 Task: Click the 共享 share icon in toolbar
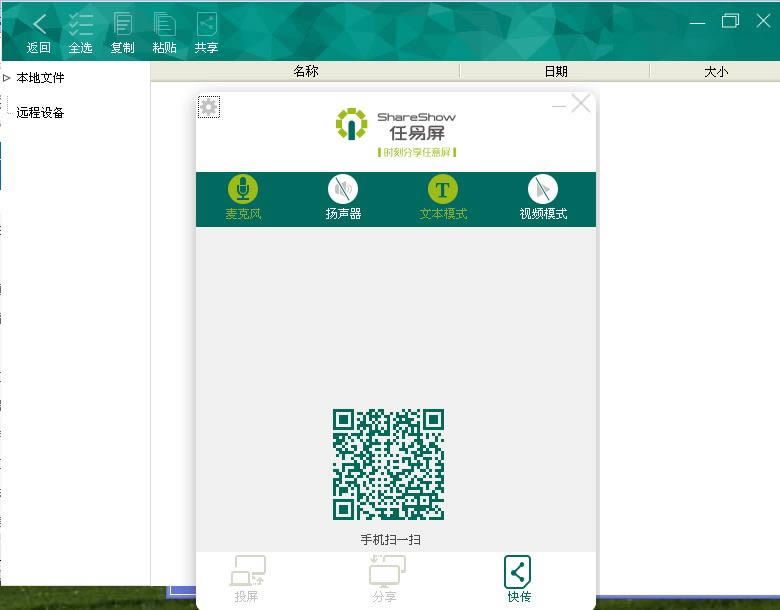206,25
